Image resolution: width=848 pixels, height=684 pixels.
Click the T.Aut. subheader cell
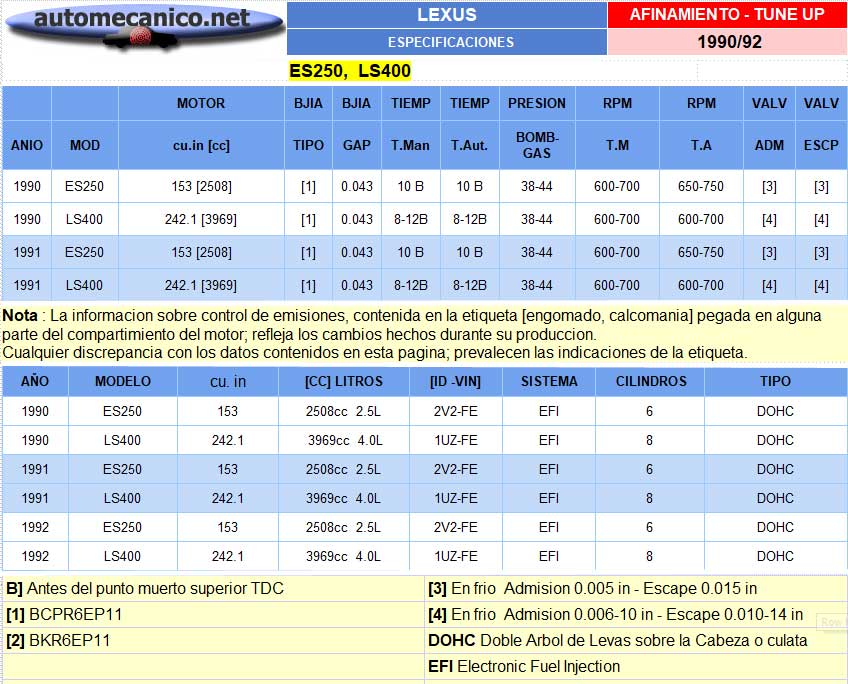pos(469,145)
